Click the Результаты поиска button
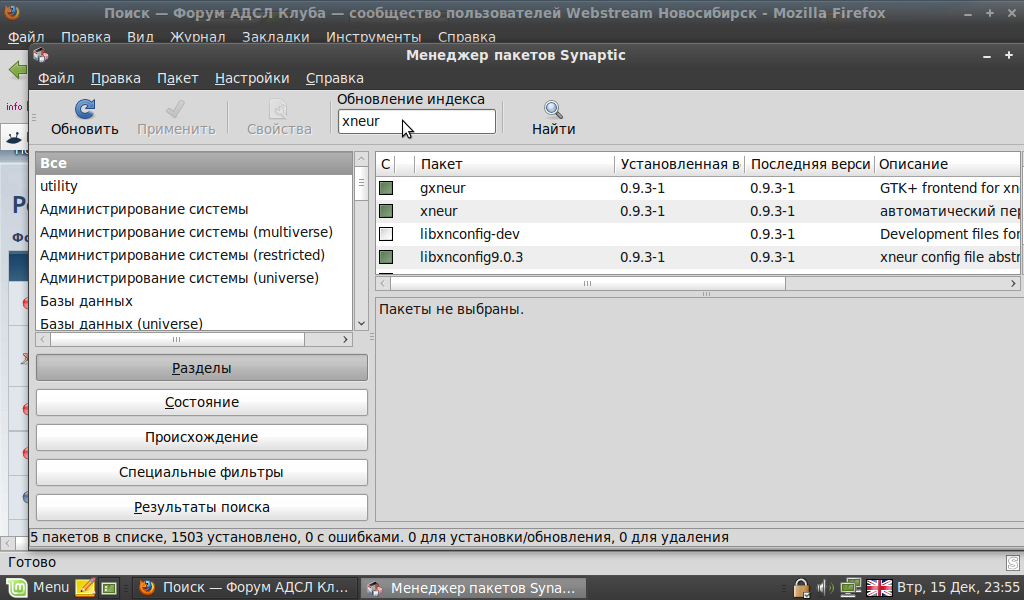 pyautogui.click(x=202, y=507)
